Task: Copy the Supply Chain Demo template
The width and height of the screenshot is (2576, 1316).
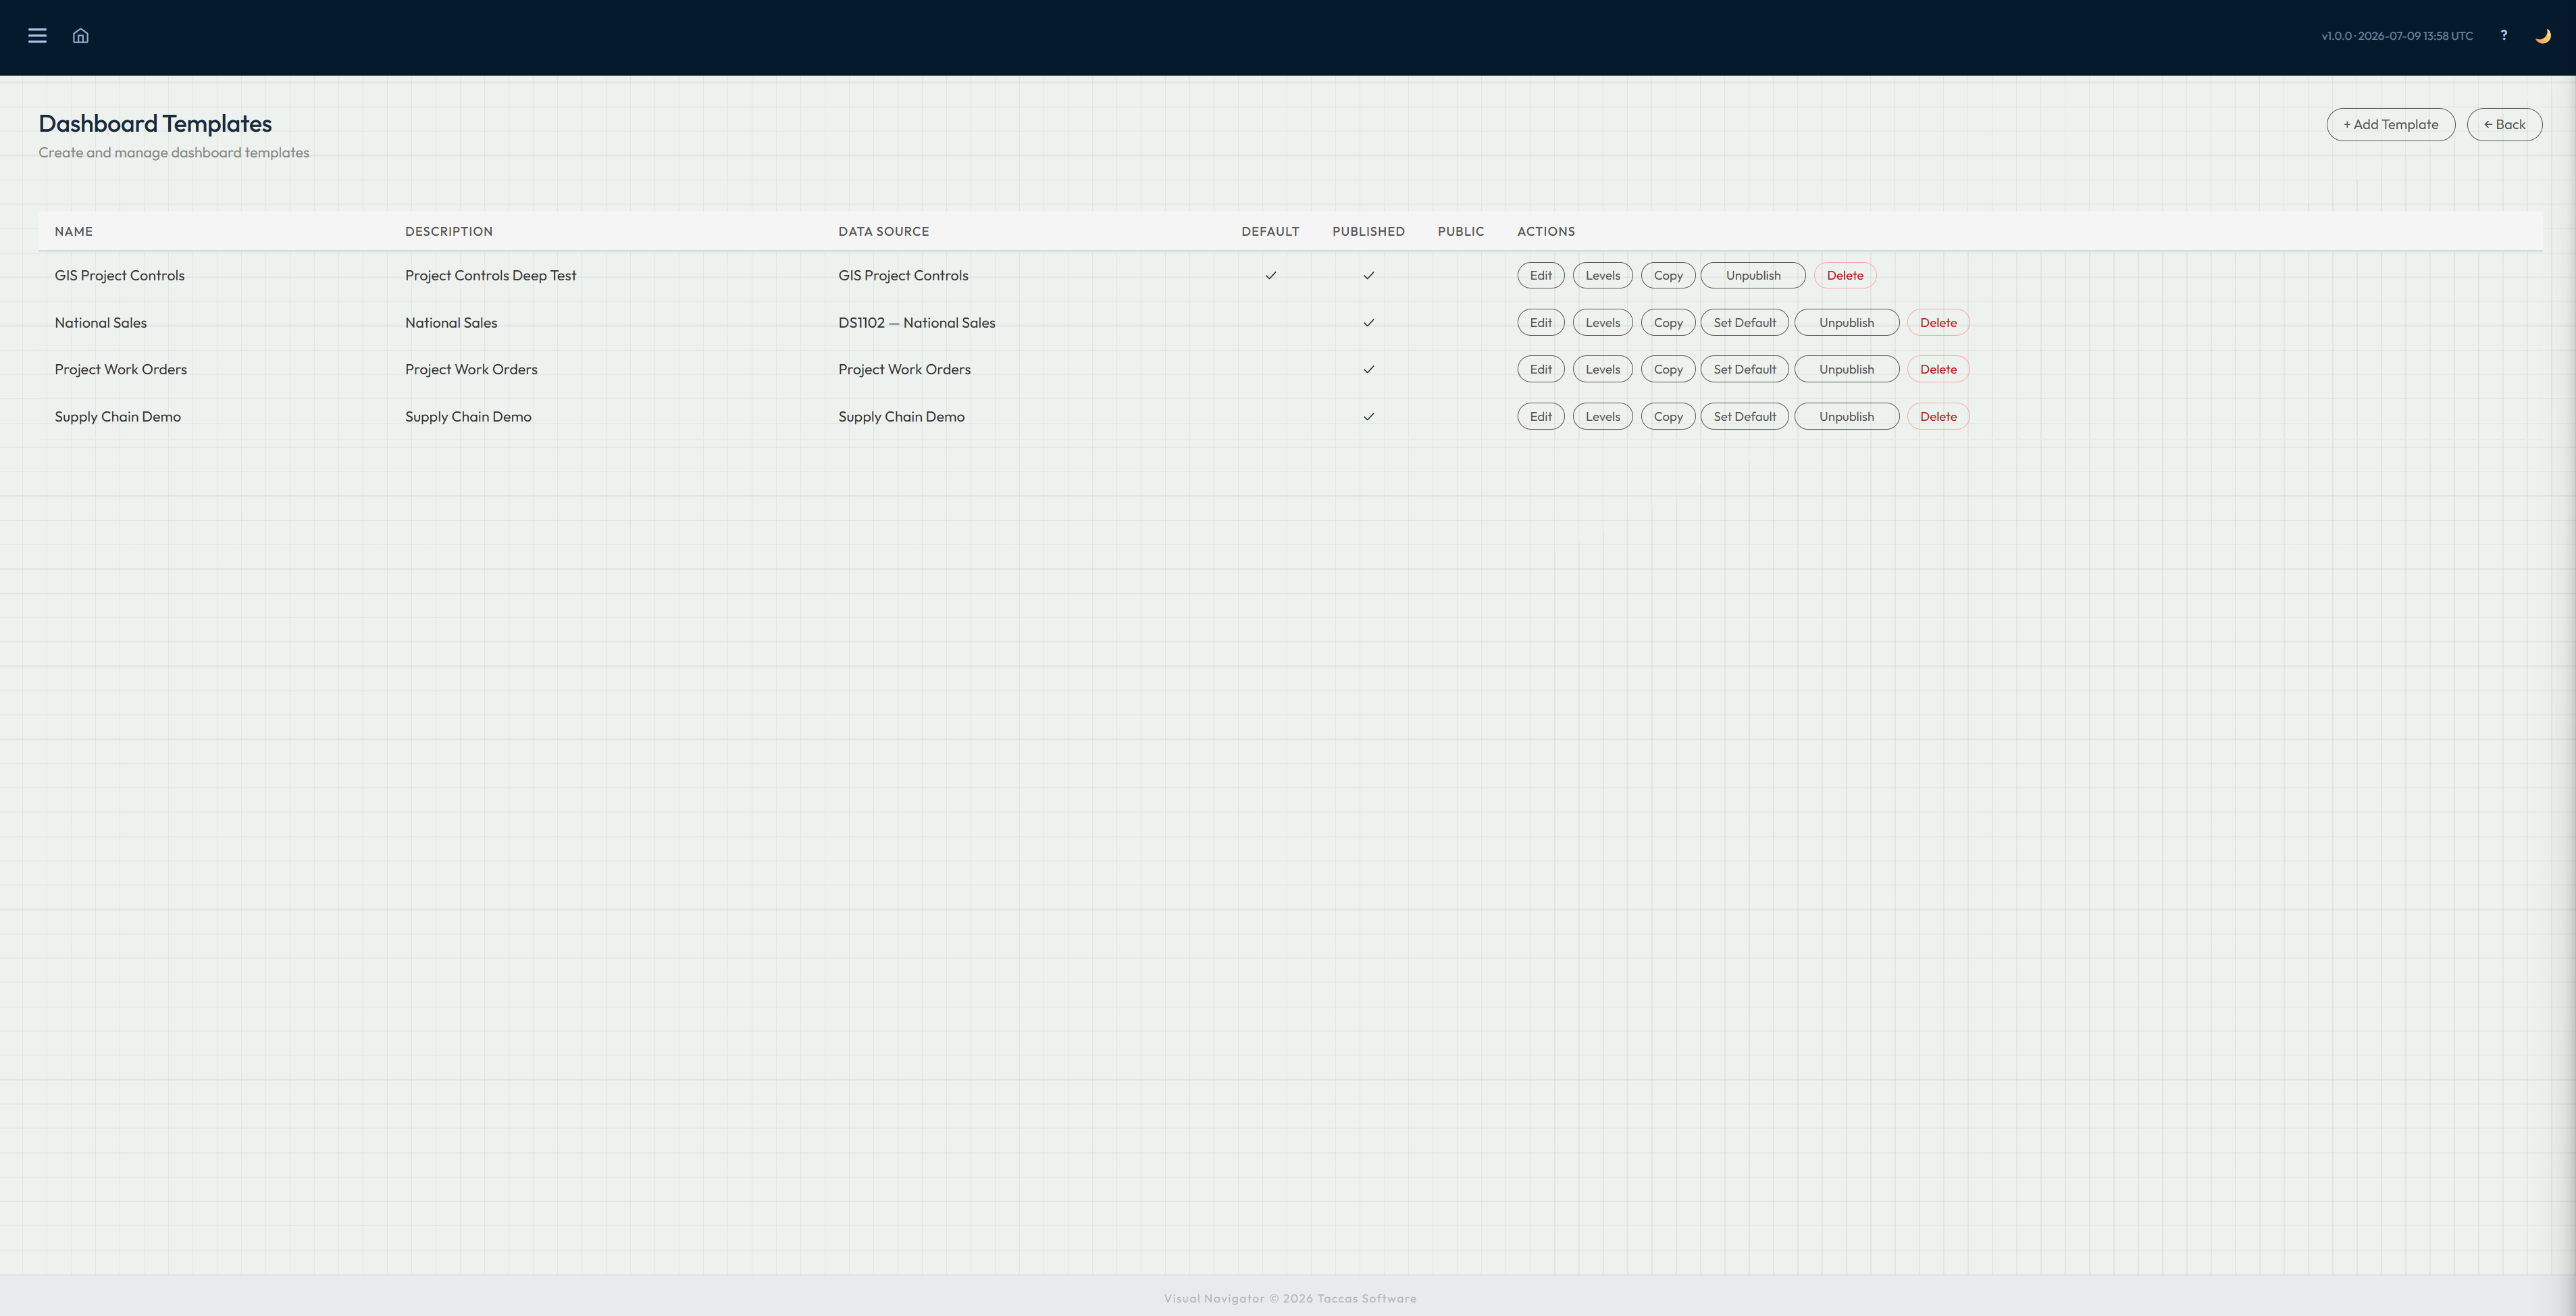Action: 1668,417
